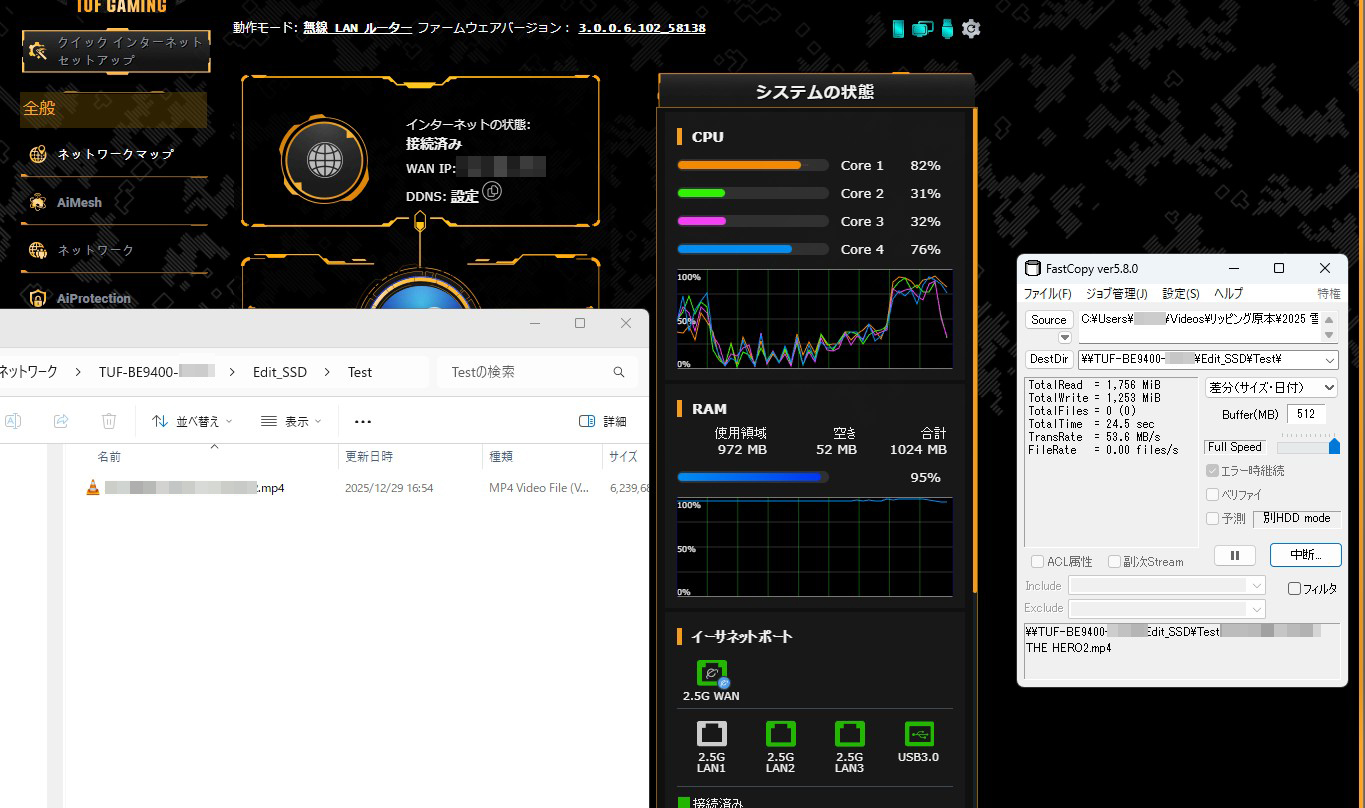Click the Full Speed slider in FastCopy
Image resolution: width=1365 pixels, height=808 pixels.
coord(1308,447)
